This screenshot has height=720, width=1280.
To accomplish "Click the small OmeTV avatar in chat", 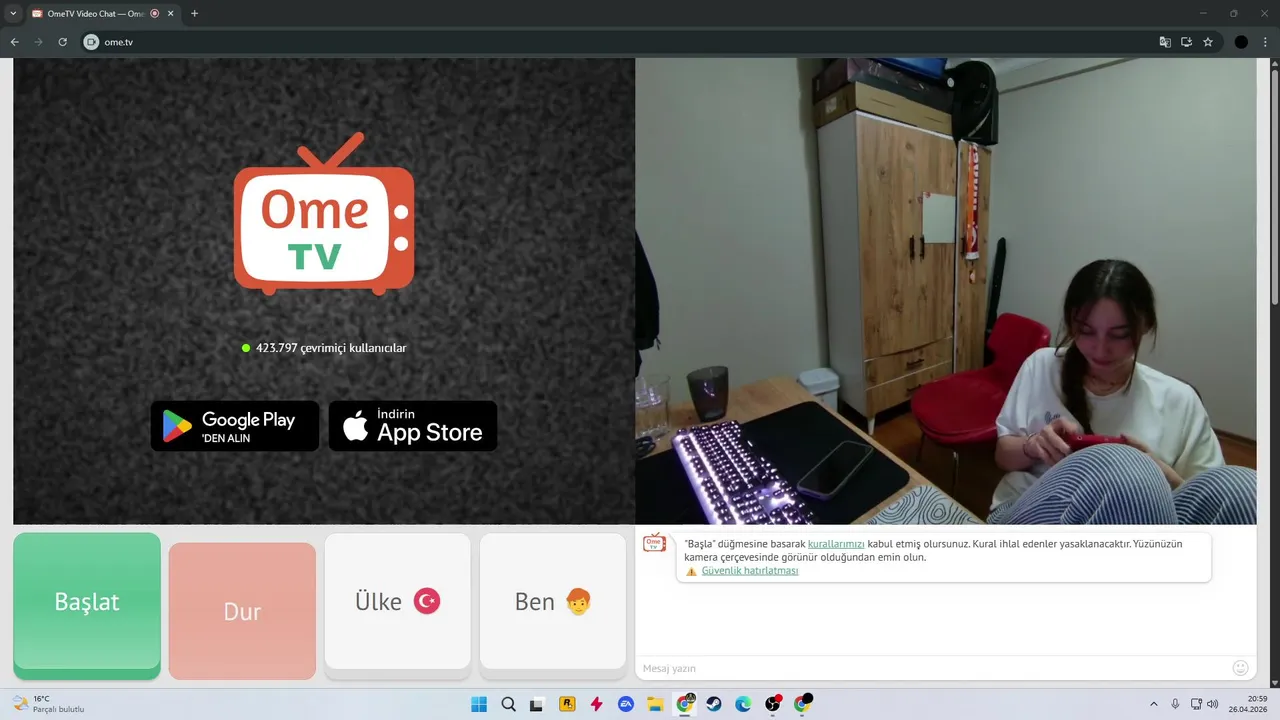I will 654,543.
